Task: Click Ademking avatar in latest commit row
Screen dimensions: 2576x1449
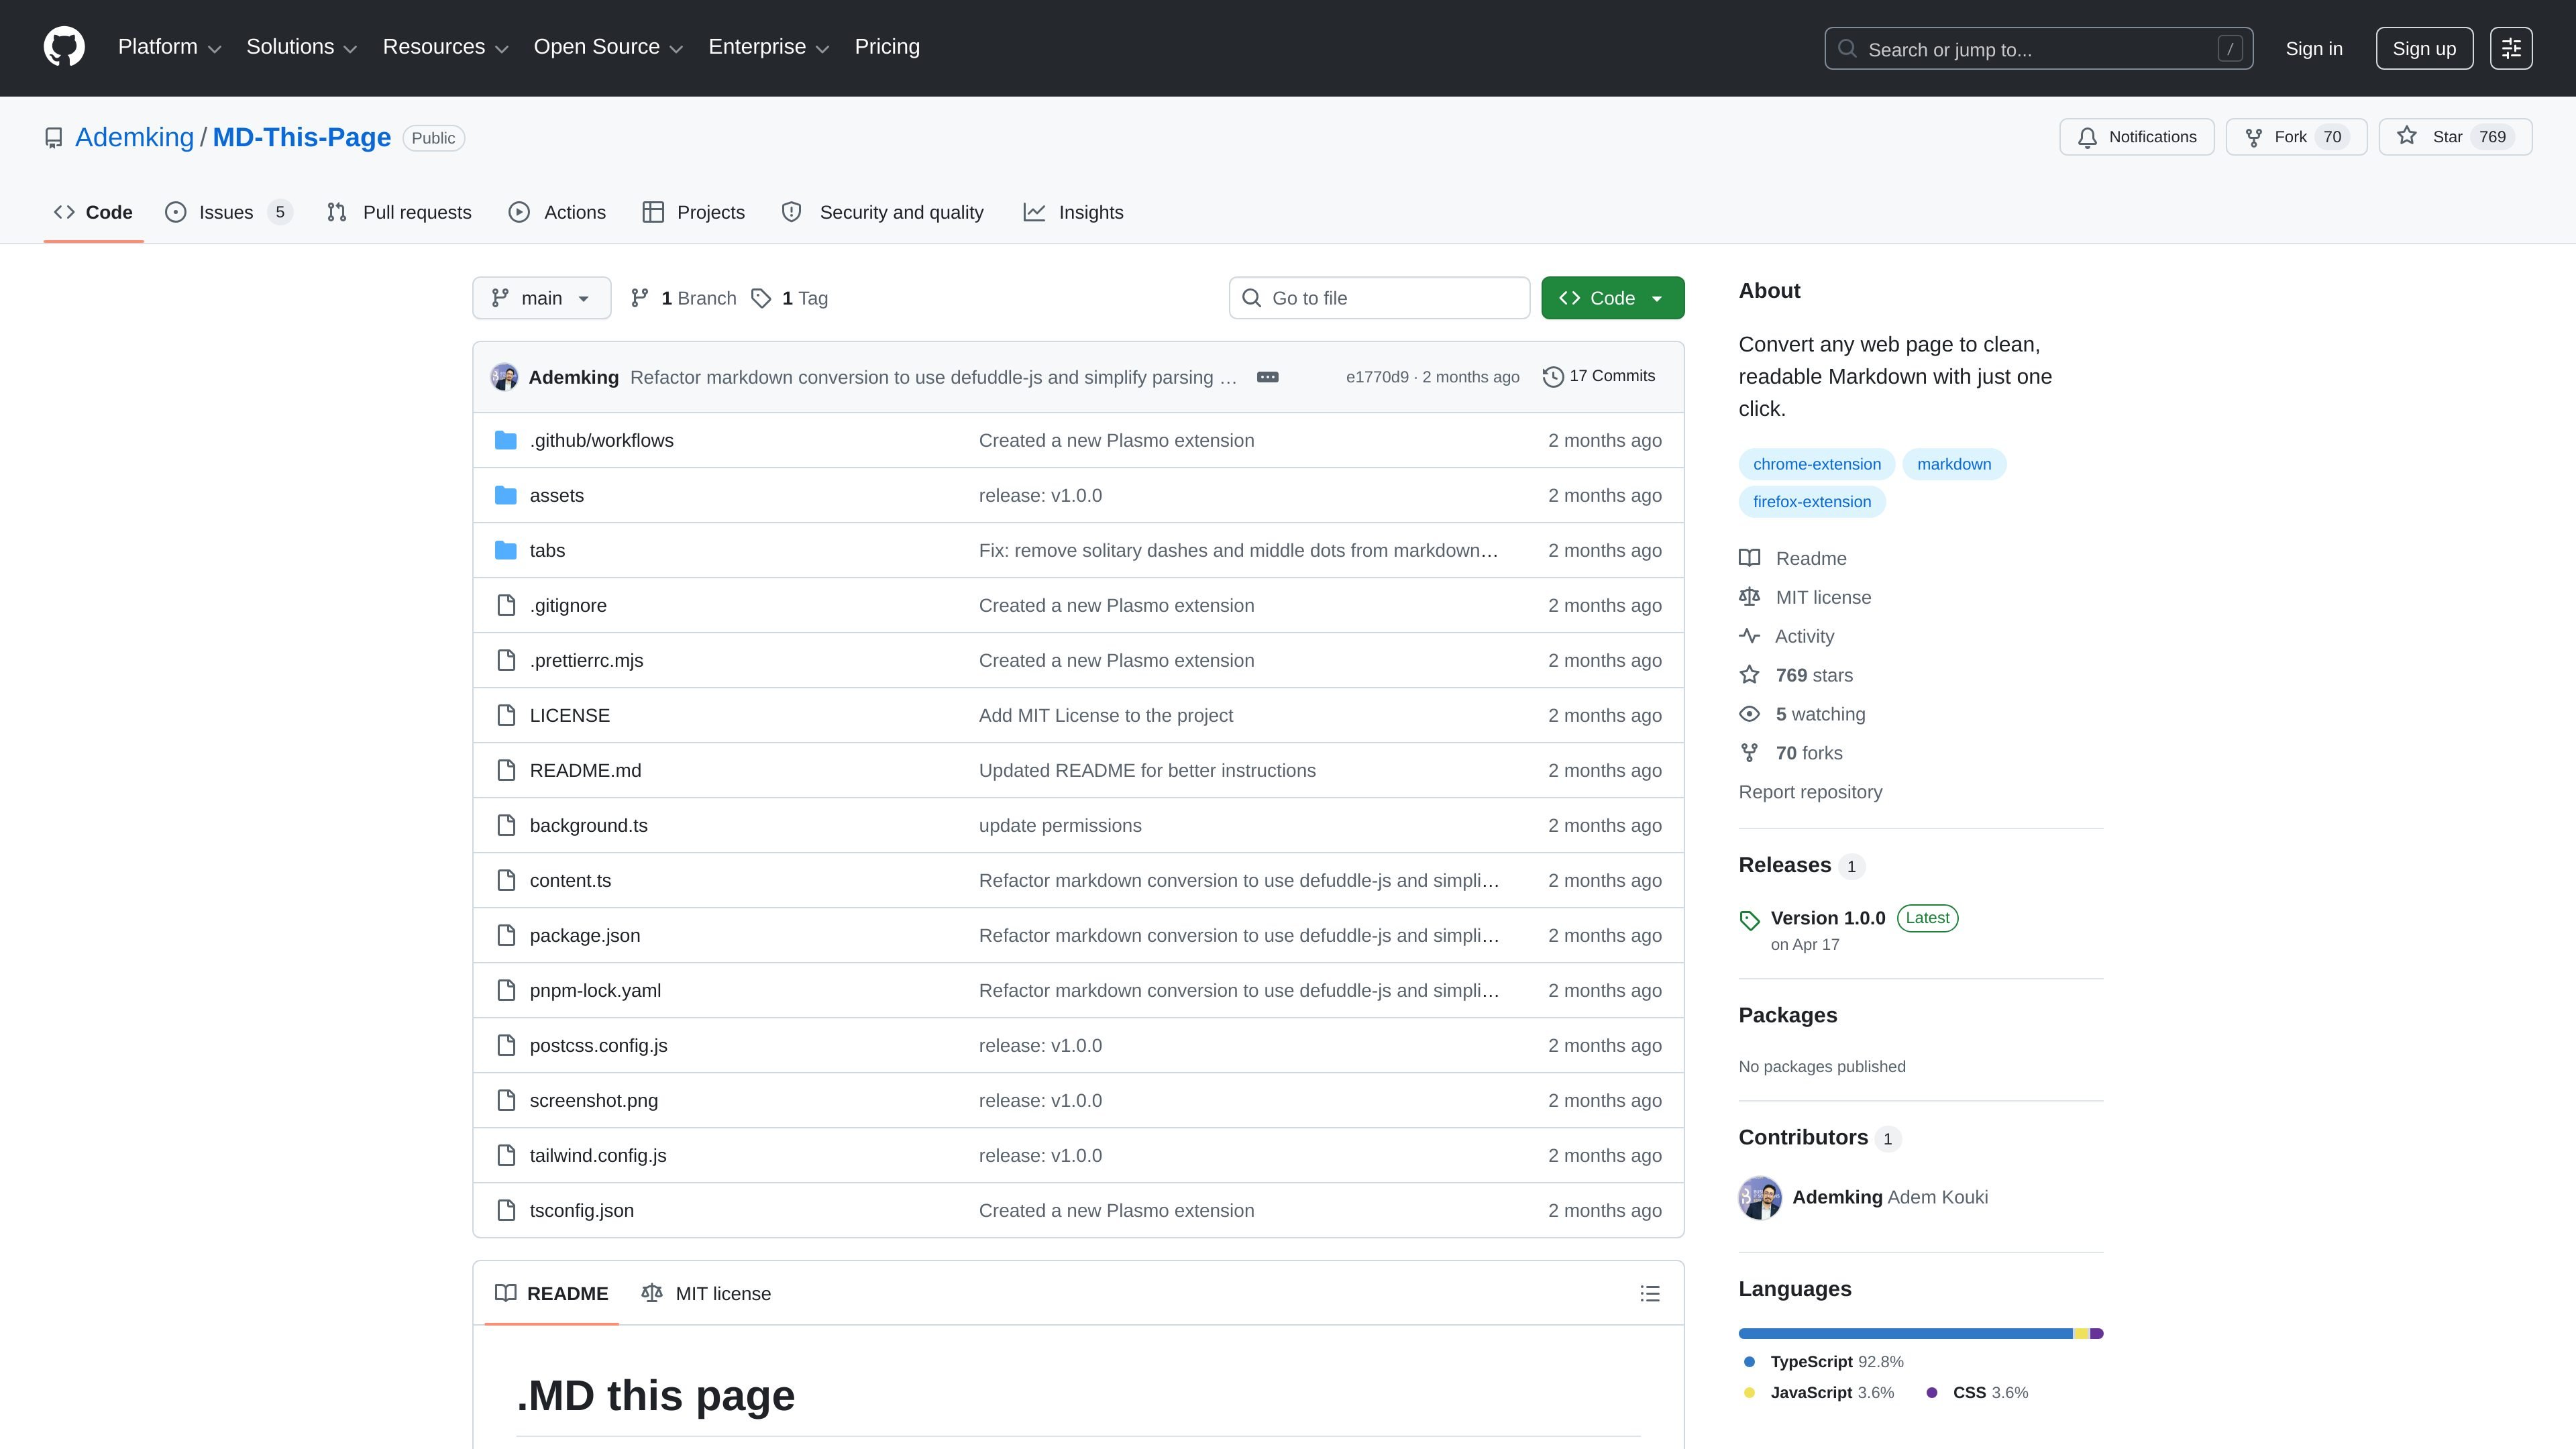Action: click(504, 377)
